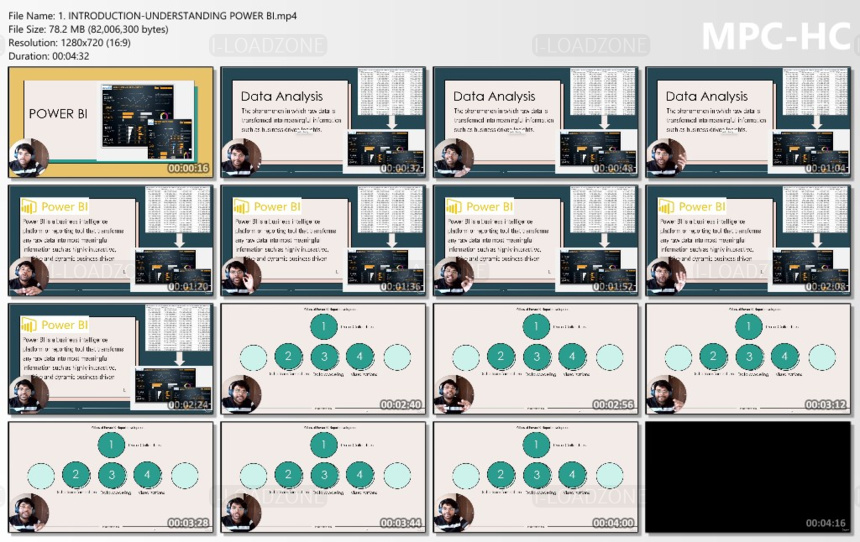Image resolution: width=860 pixels, height=542 pixels.
Task: Select the thumbnail at timestamp 00:03:44
Action: [323, 477]
